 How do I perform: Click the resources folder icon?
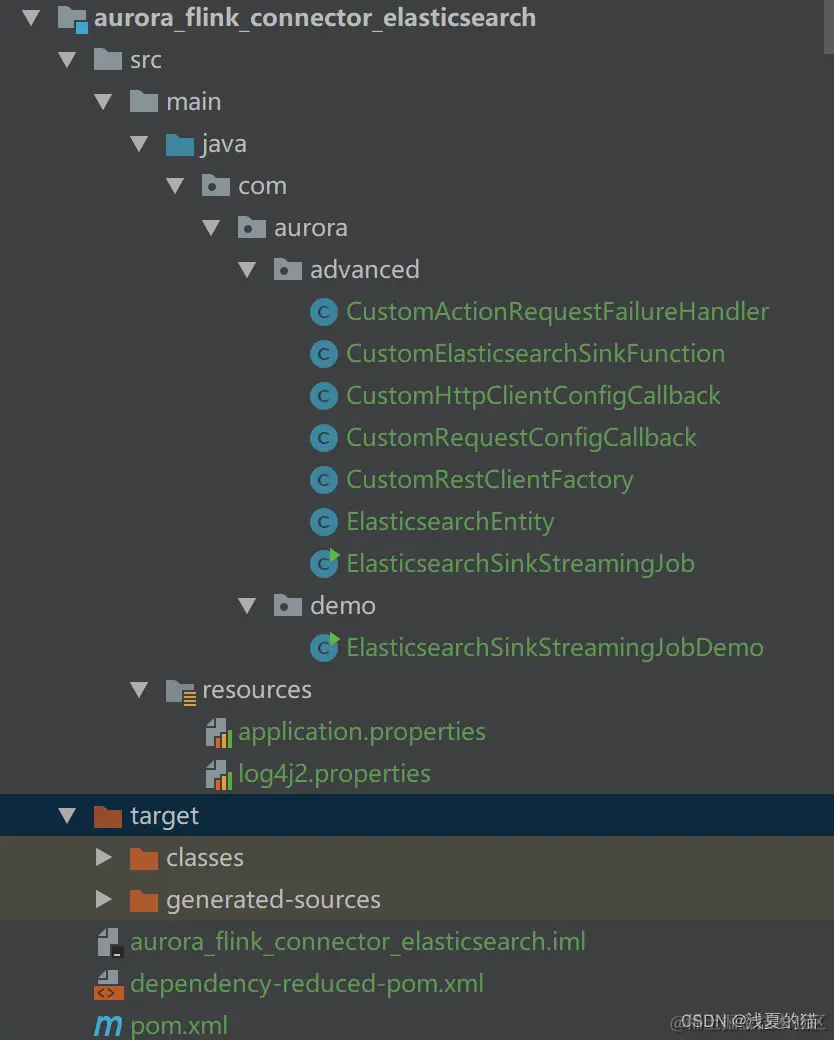coord(180,691)
